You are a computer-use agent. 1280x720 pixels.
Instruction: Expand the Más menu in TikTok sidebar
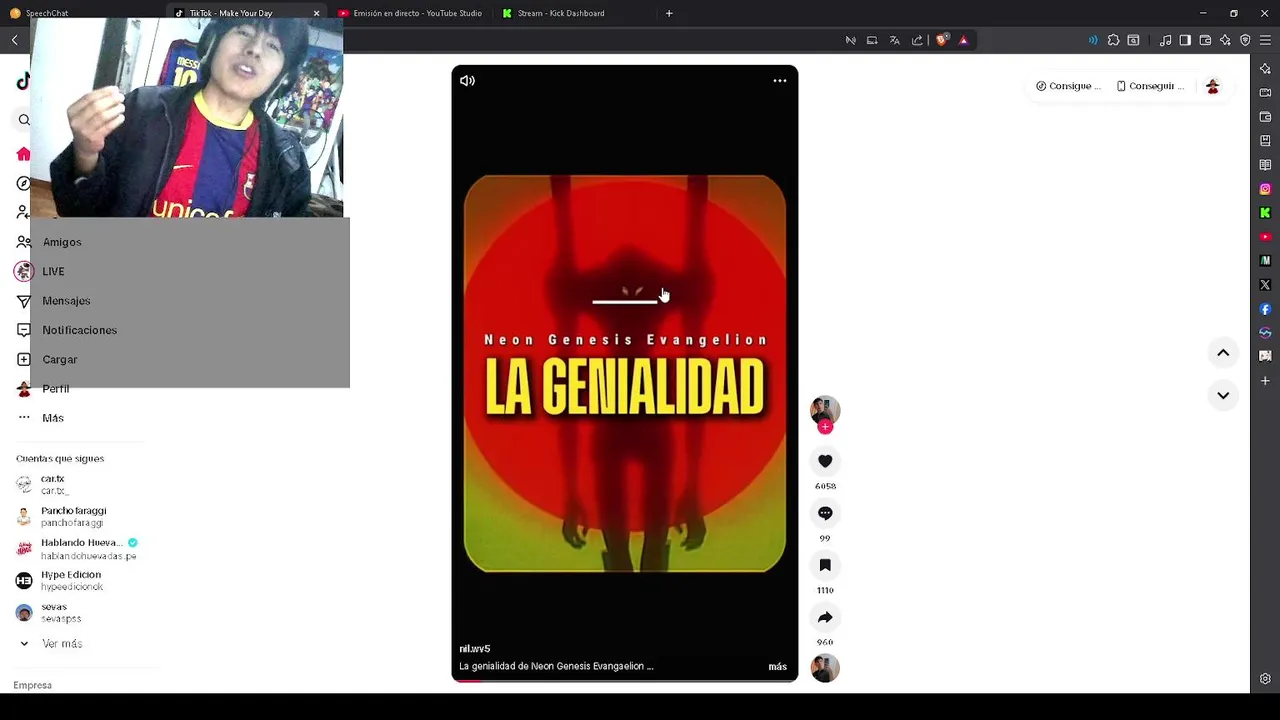(x=52, y=418)
